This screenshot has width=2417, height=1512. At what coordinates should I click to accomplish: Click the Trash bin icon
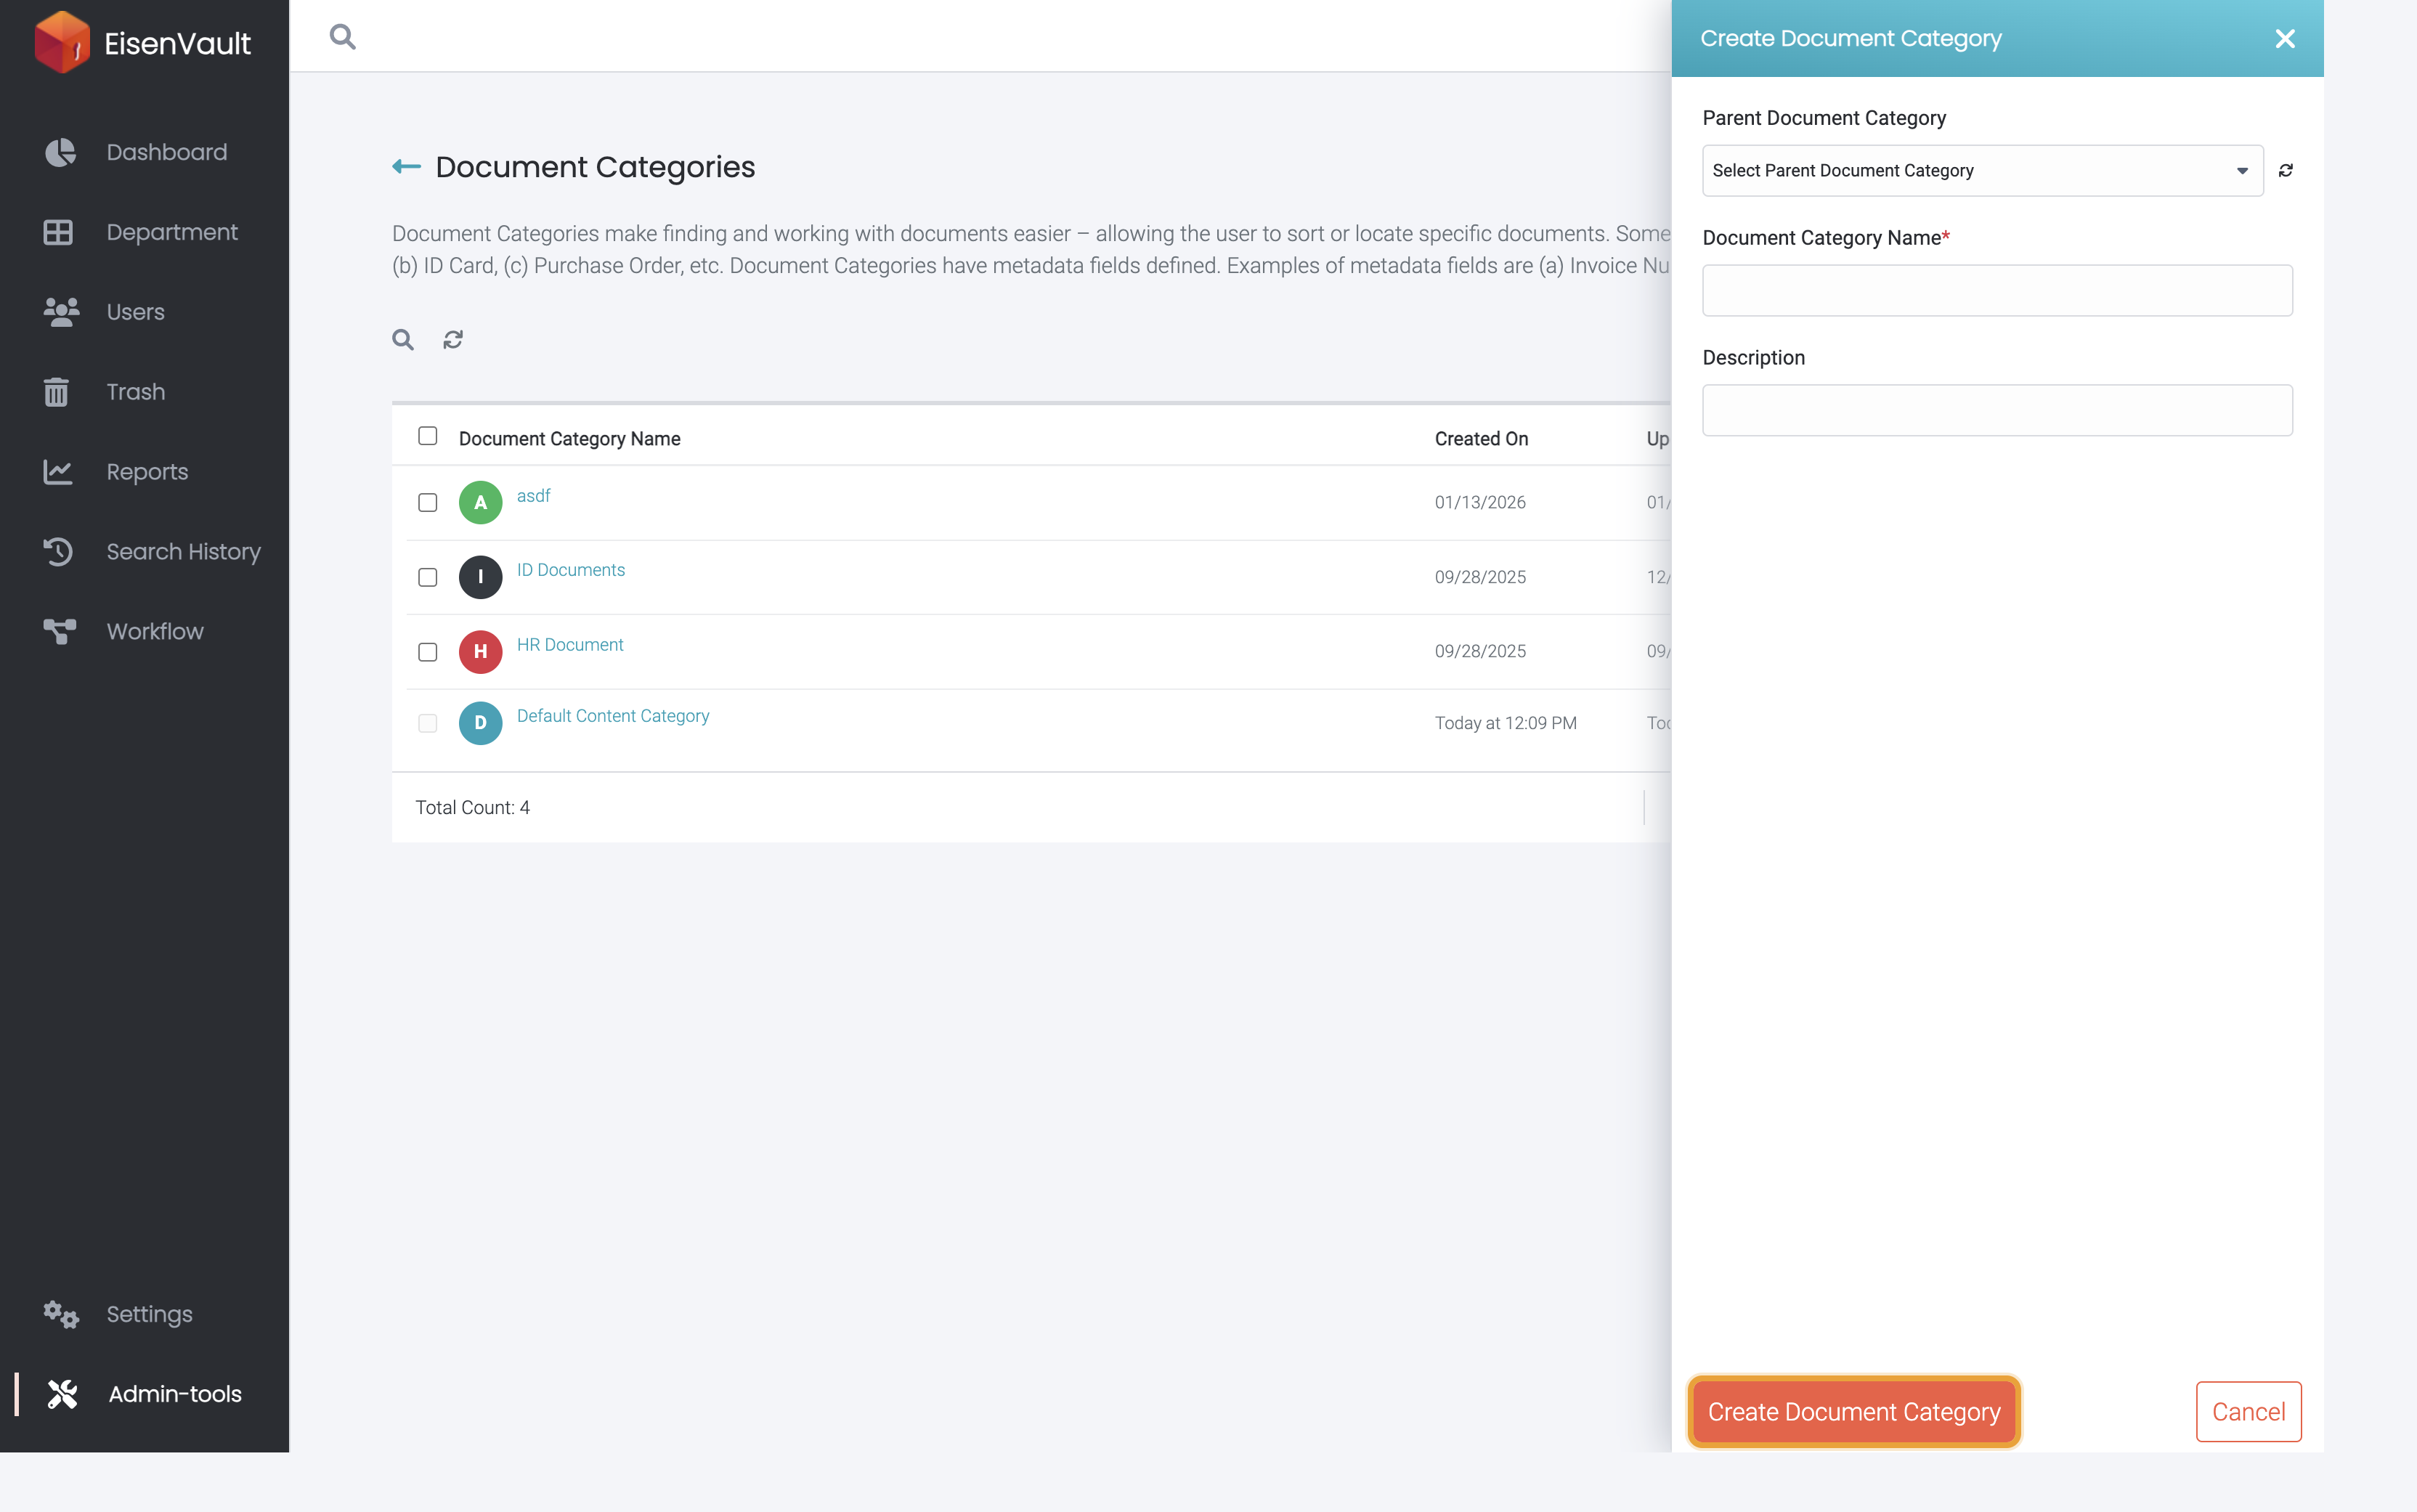pyautogui.click(x=56, y=392)
